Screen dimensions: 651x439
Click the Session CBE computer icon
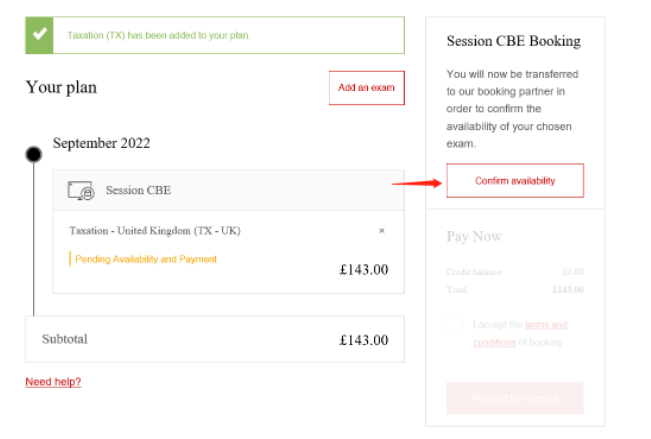click(x=81, y=190)
